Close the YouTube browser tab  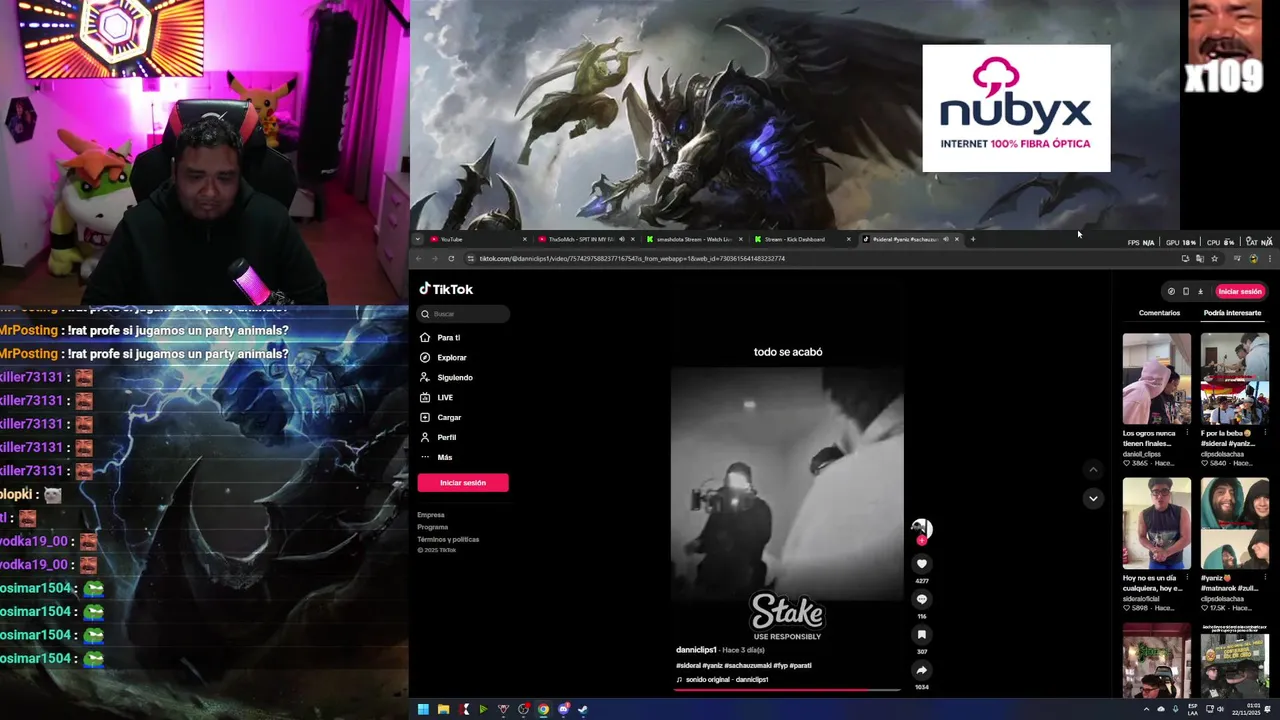524,239
